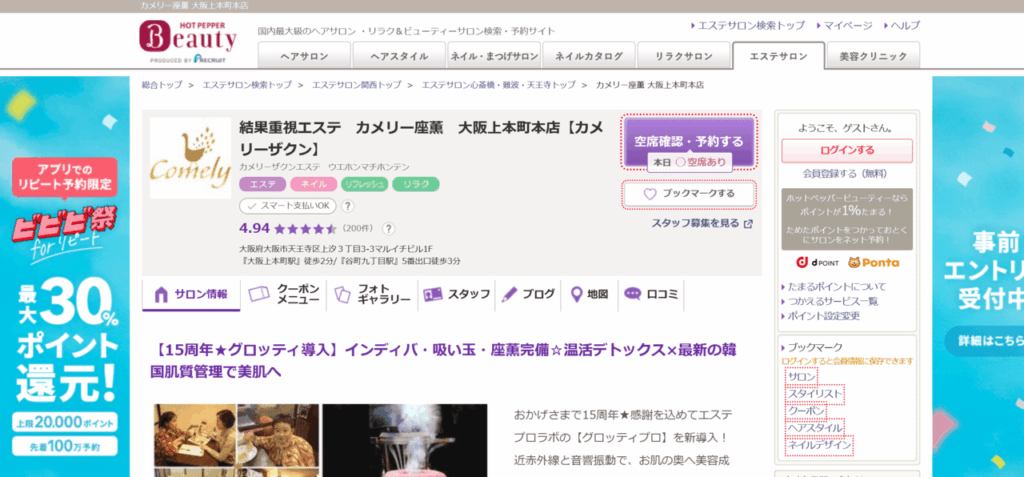Screen dimensions: 1024x477
Task: Click the help icon beside review count
Action: coord(389,229)
